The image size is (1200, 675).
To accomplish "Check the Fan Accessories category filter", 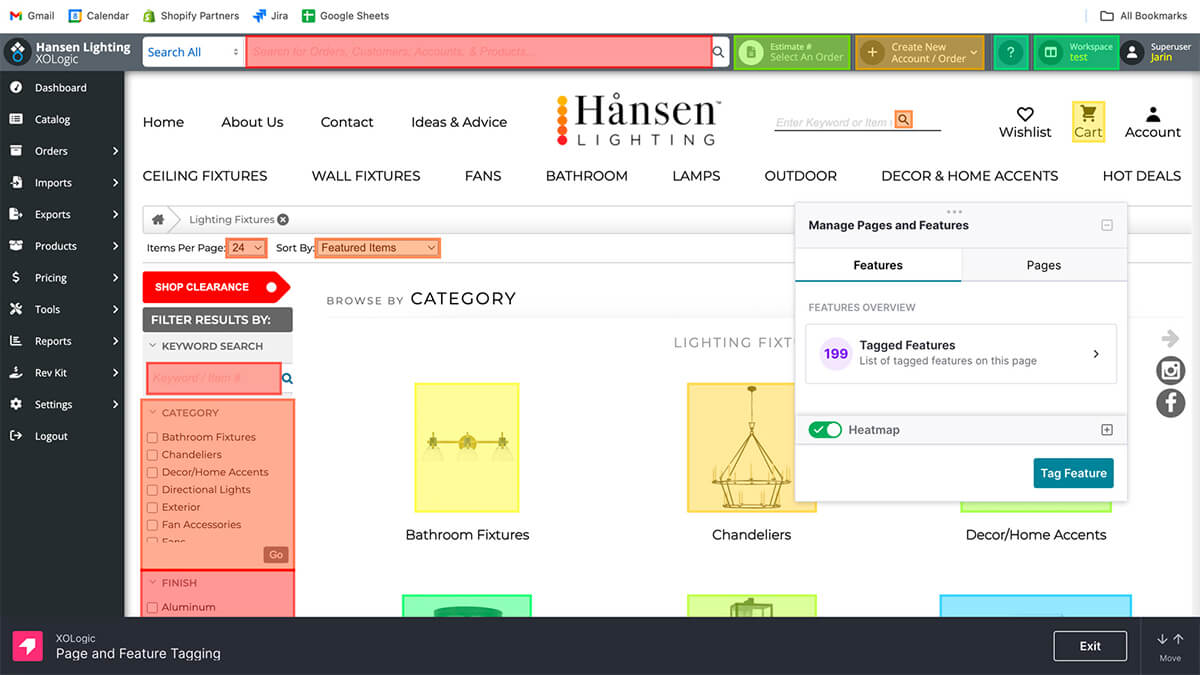I will pyautogui.click(x=152, y=525).
